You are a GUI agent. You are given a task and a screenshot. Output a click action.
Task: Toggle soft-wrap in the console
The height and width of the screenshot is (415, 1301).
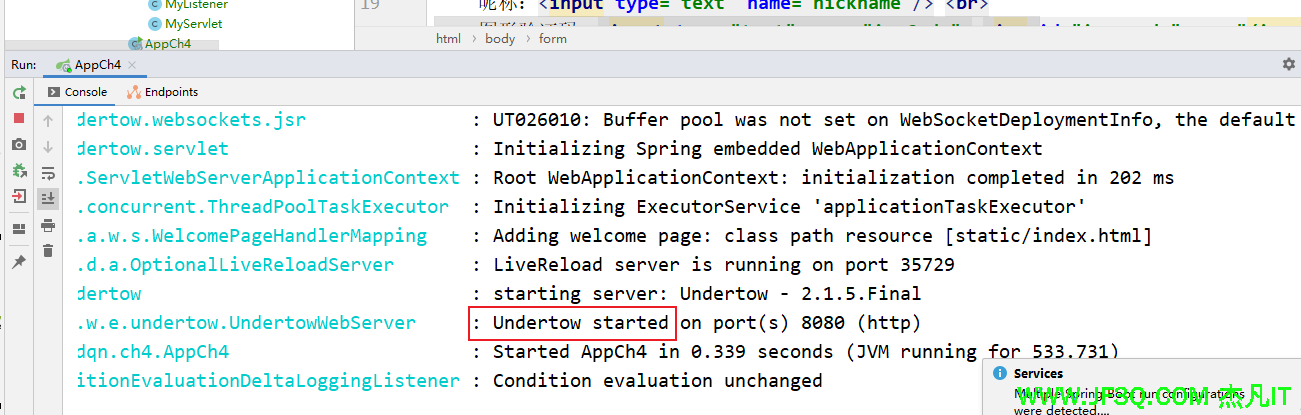(48, 173)
